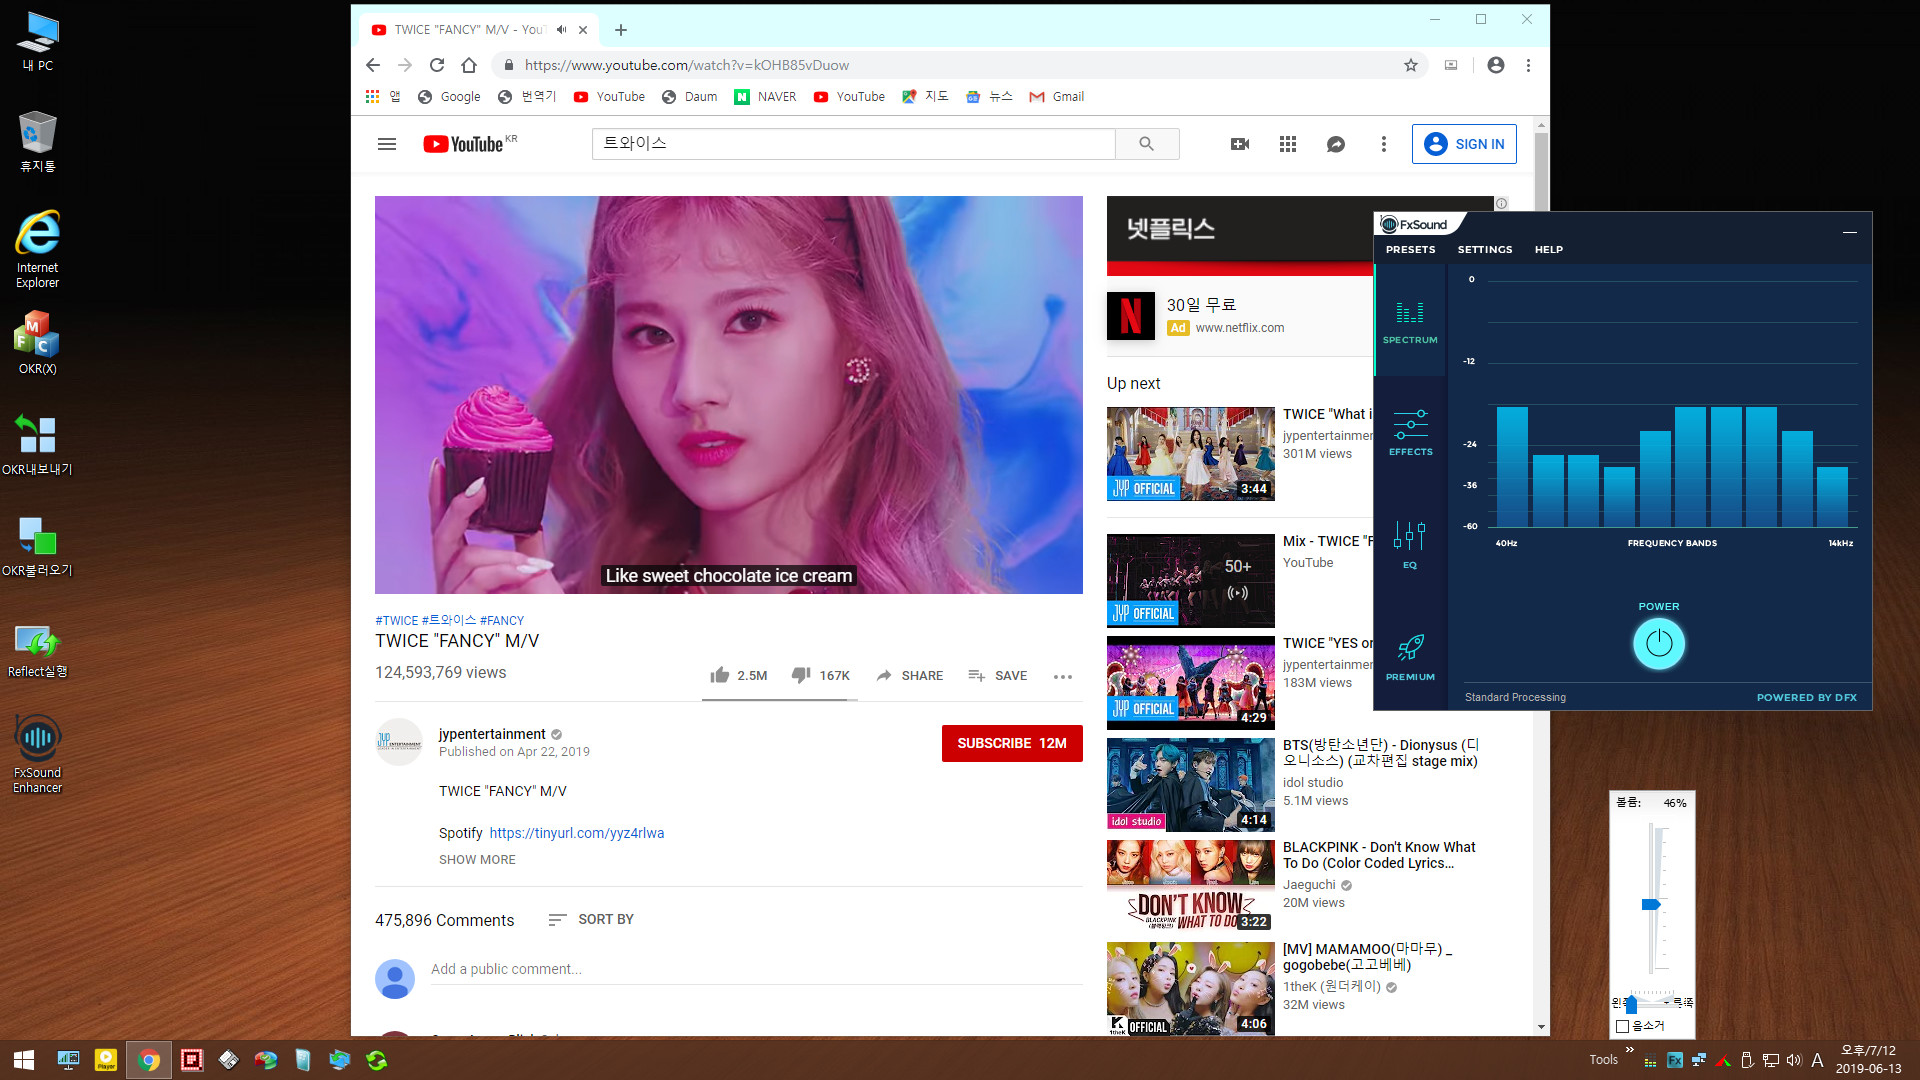The image size is (1920, 1080).
Task: Open the more actions ellipsis under the video
Action: click(1063, 677)
